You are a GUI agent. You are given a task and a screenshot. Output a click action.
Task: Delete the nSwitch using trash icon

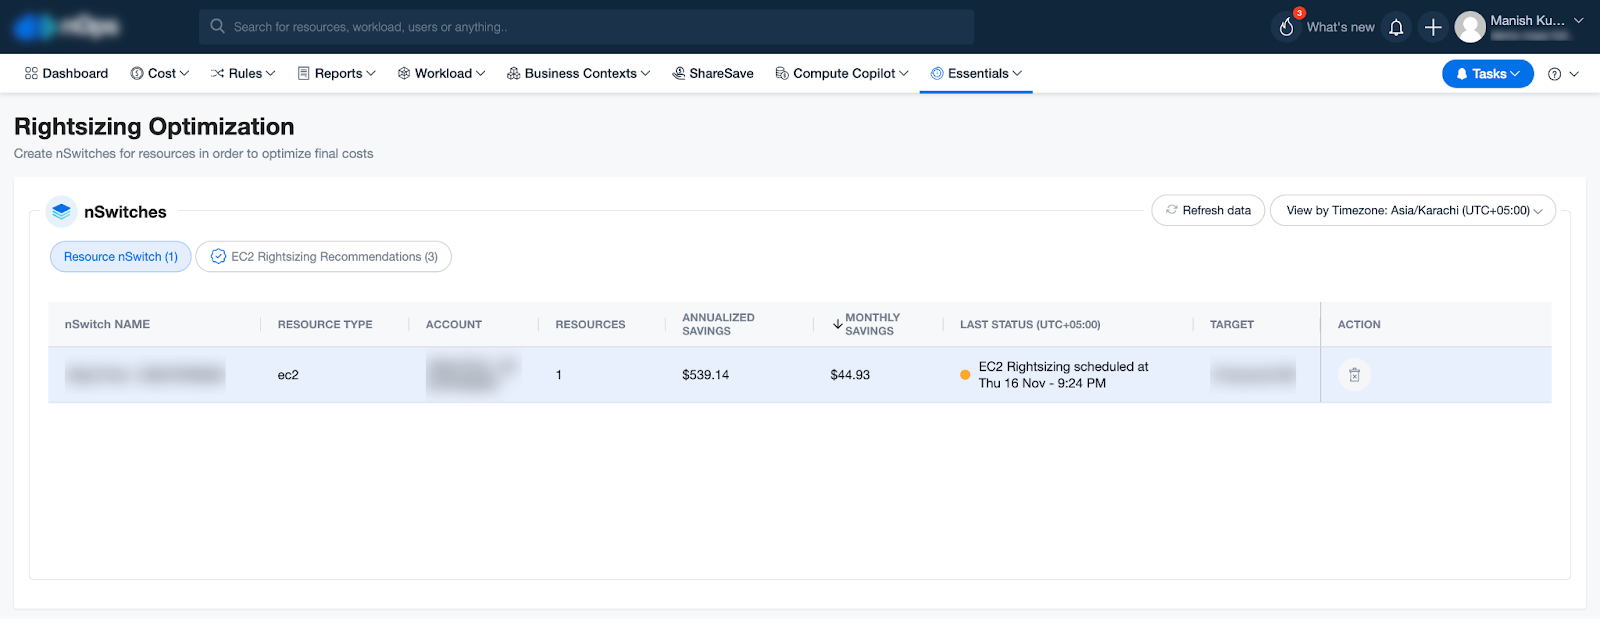coord(1354,375)
